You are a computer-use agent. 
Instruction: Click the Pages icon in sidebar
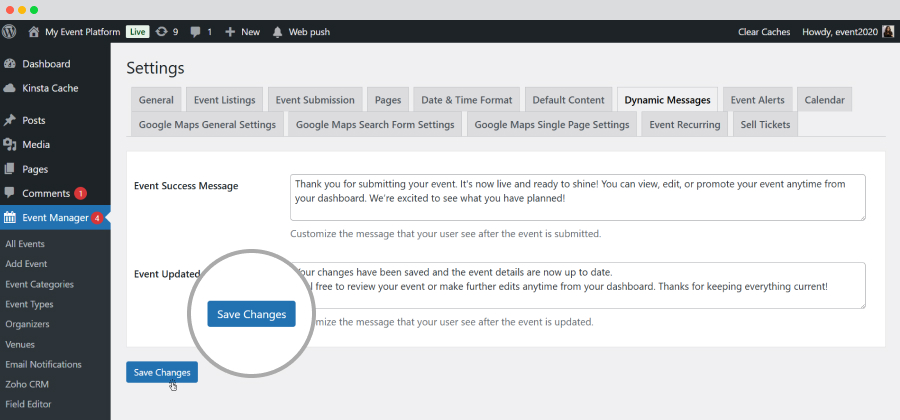click(x=9, y=169)
